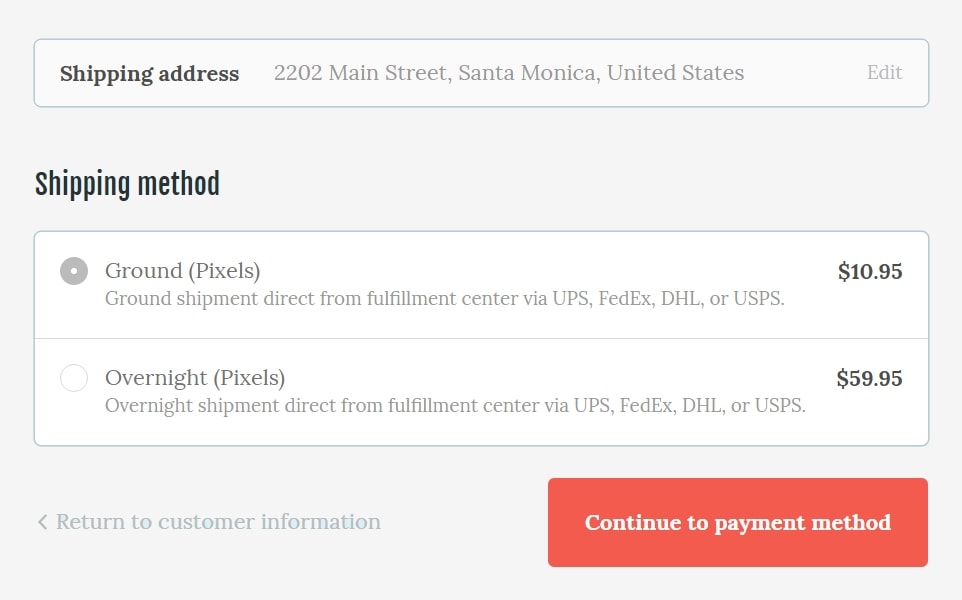Click the Shipping method heading

pos(127,184)
